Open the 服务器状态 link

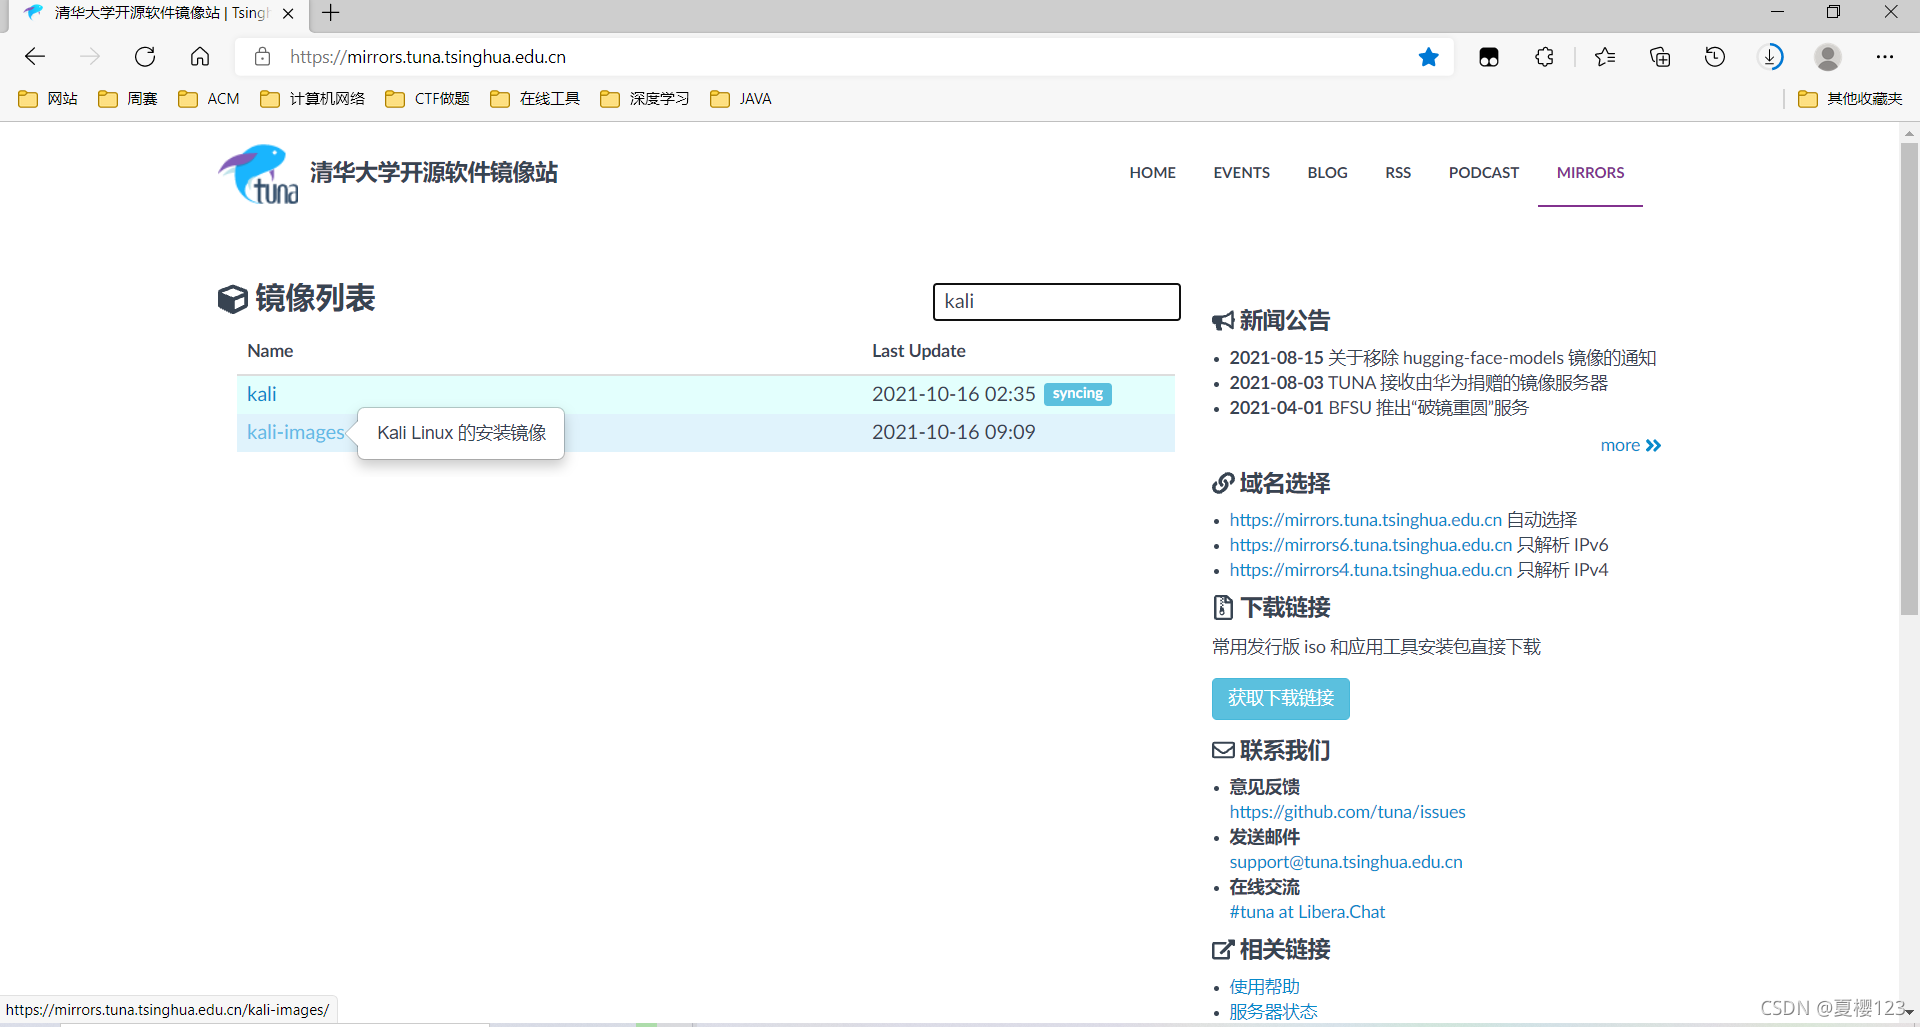(1273, 1012)
